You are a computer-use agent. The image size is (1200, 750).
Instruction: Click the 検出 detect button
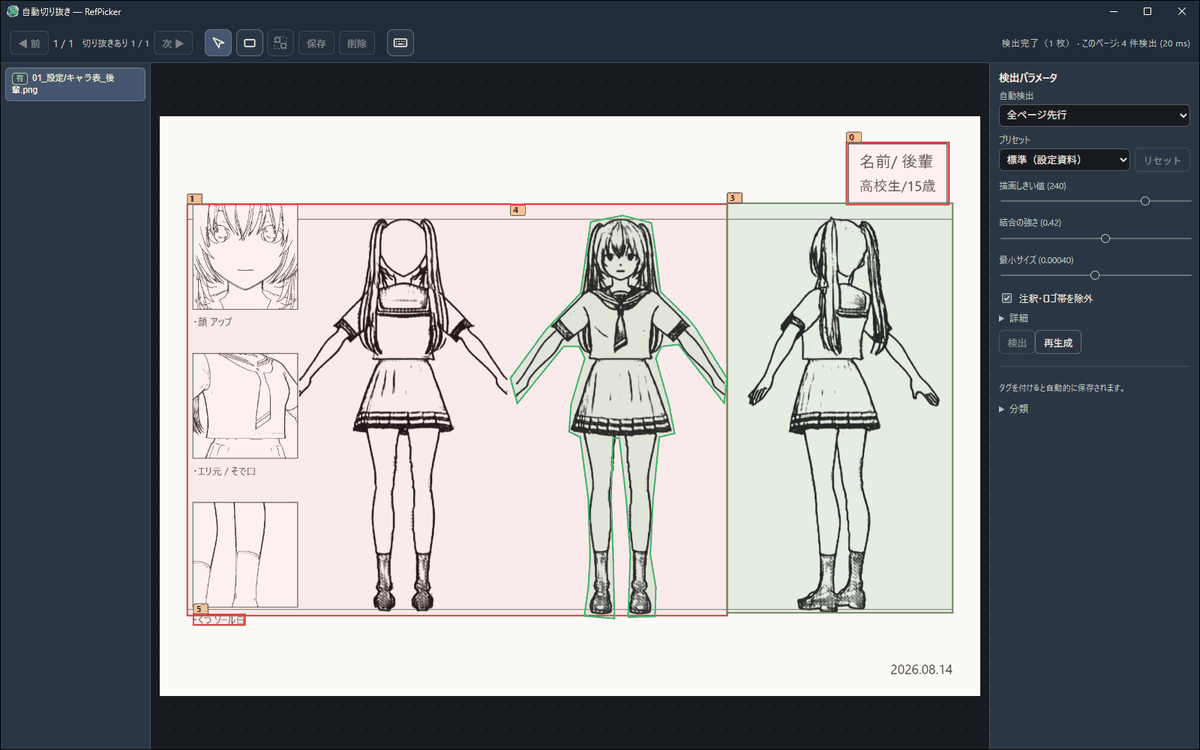[x=1016, y=343]
